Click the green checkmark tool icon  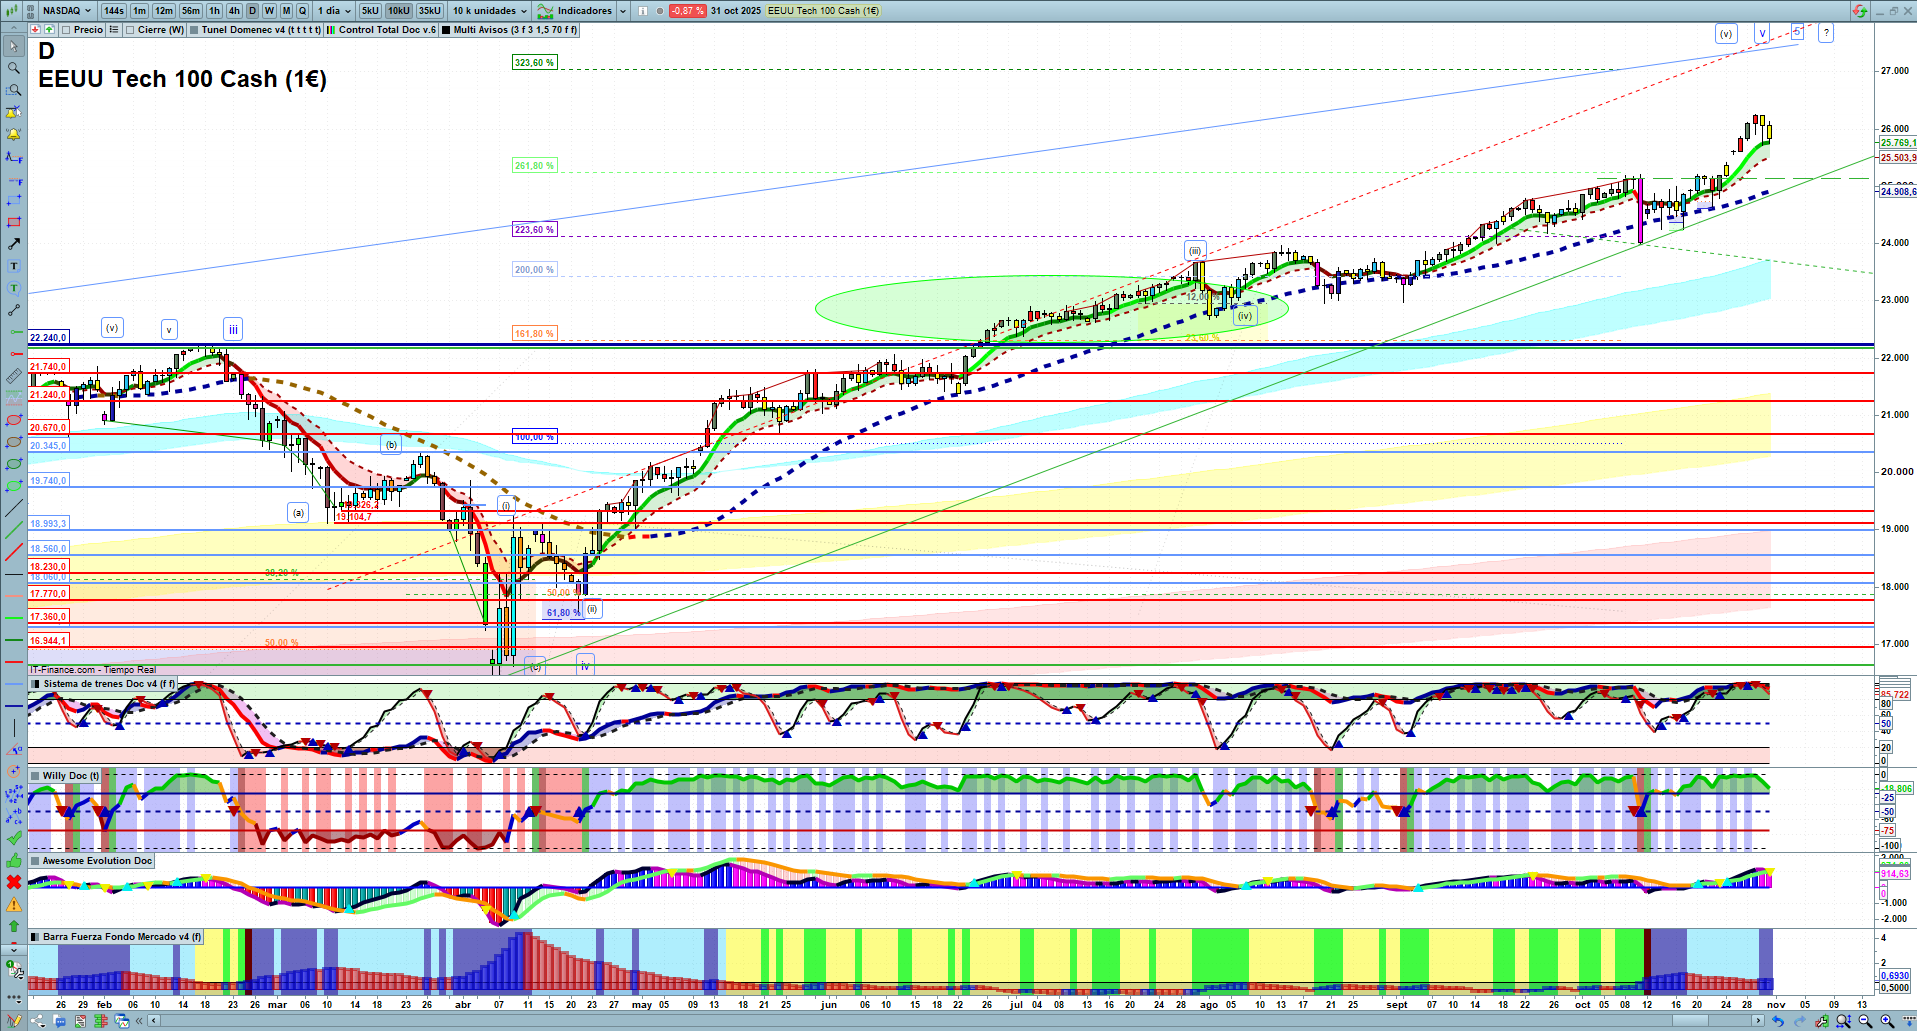coord(14,838)
